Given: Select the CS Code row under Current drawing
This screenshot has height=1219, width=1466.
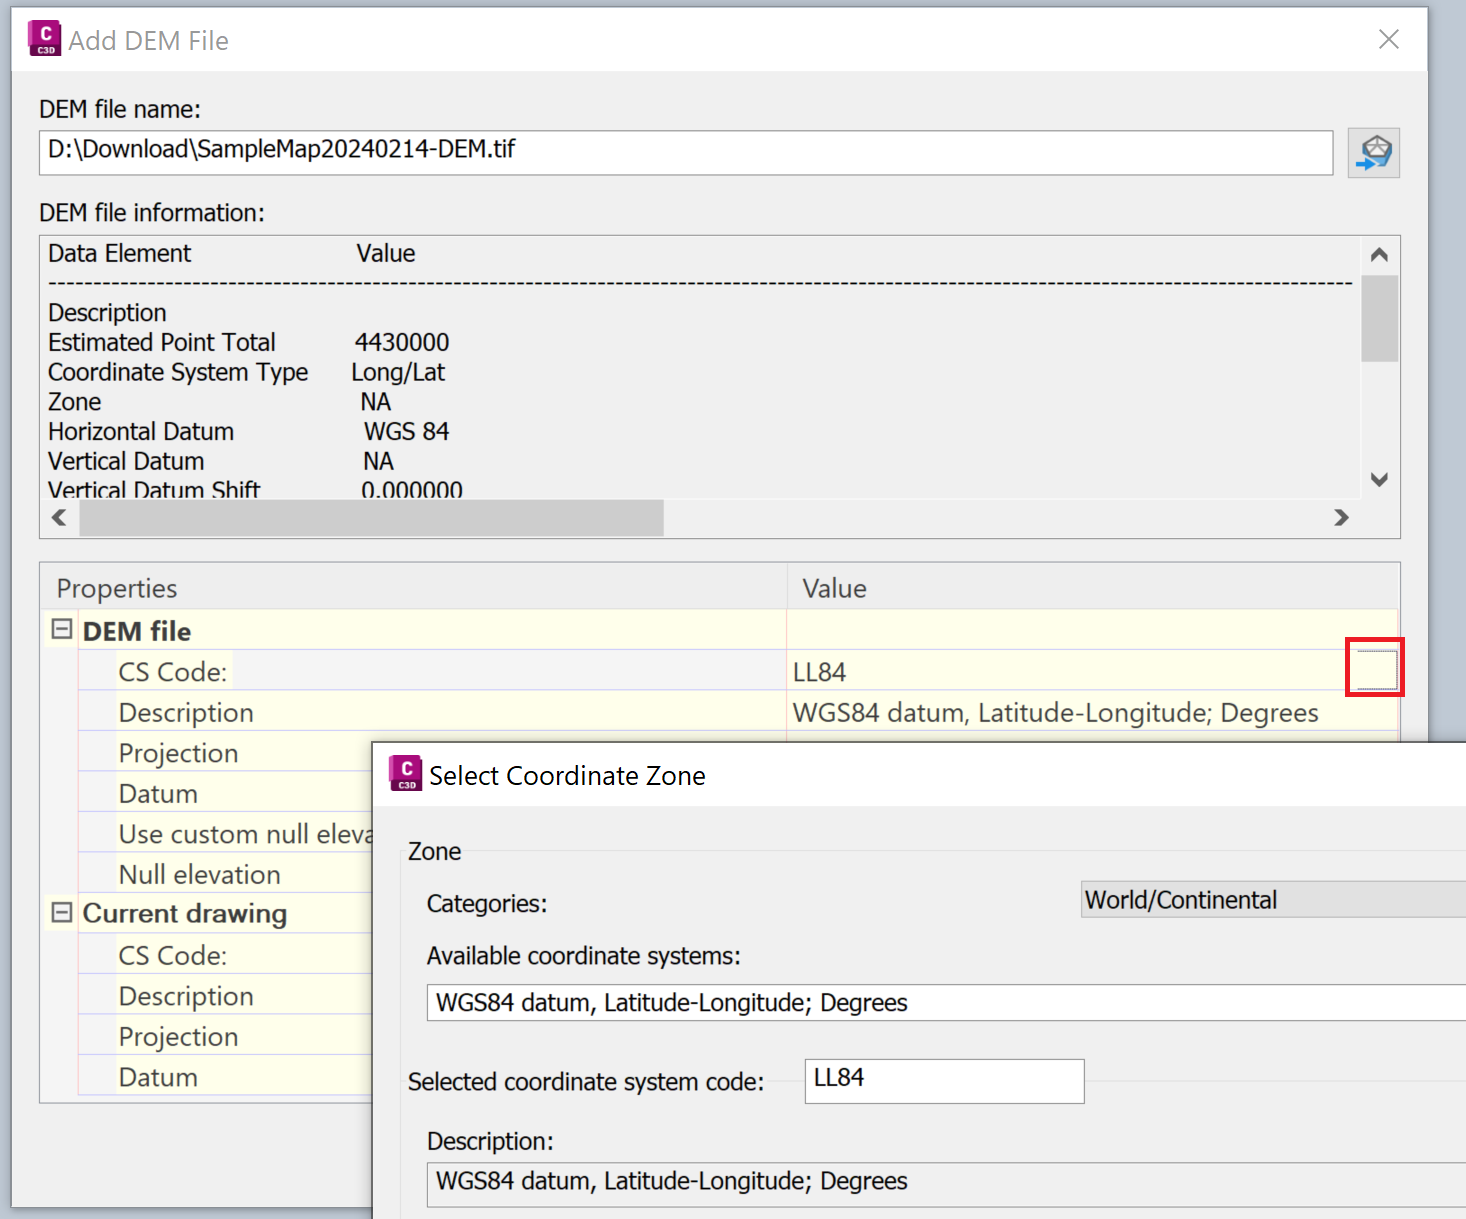Looking at the screenshot, I should click(x=225, y=955).
